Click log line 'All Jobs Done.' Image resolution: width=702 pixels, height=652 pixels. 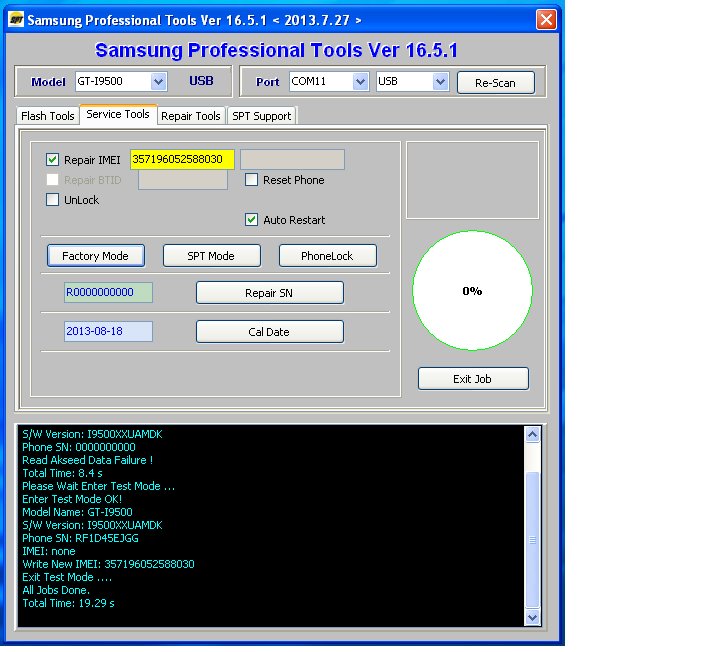tap(56, 590)
